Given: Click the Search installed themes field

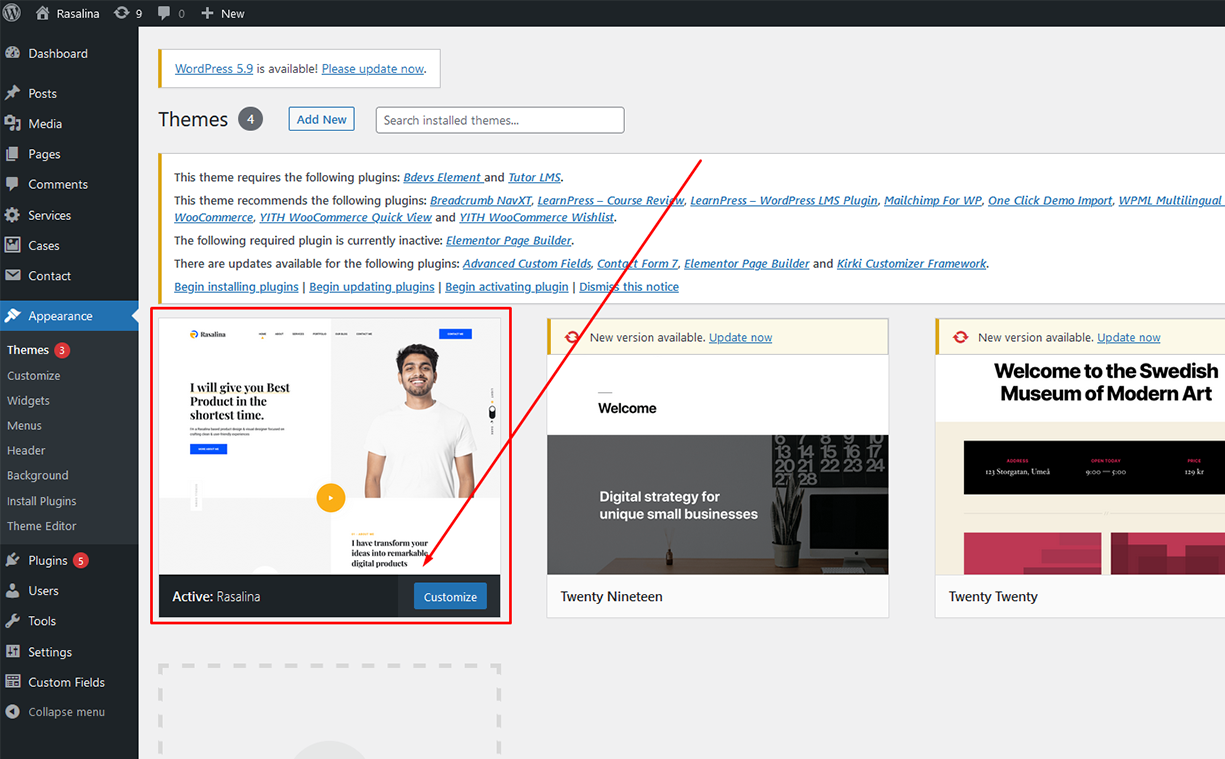Looking at the screenshot, I should (500, 120).
